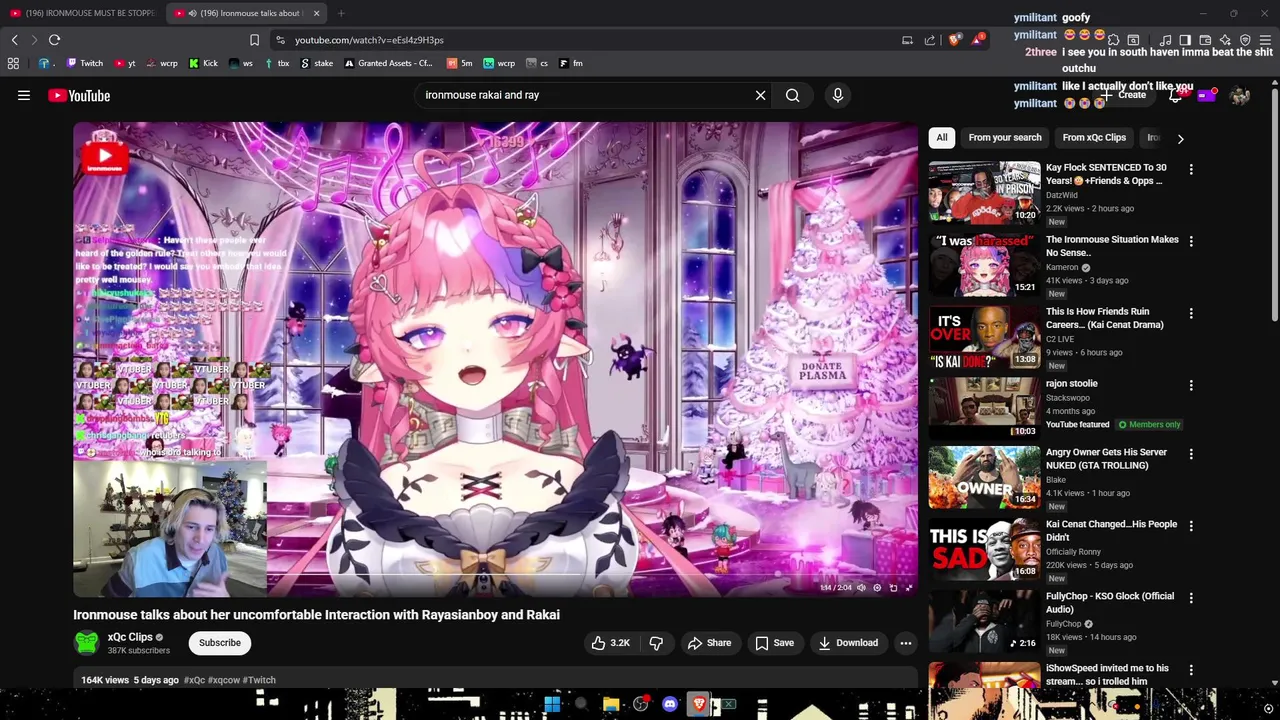Enter fullscreen on the video player
The image size is (1280, 720).
point(909,588)
